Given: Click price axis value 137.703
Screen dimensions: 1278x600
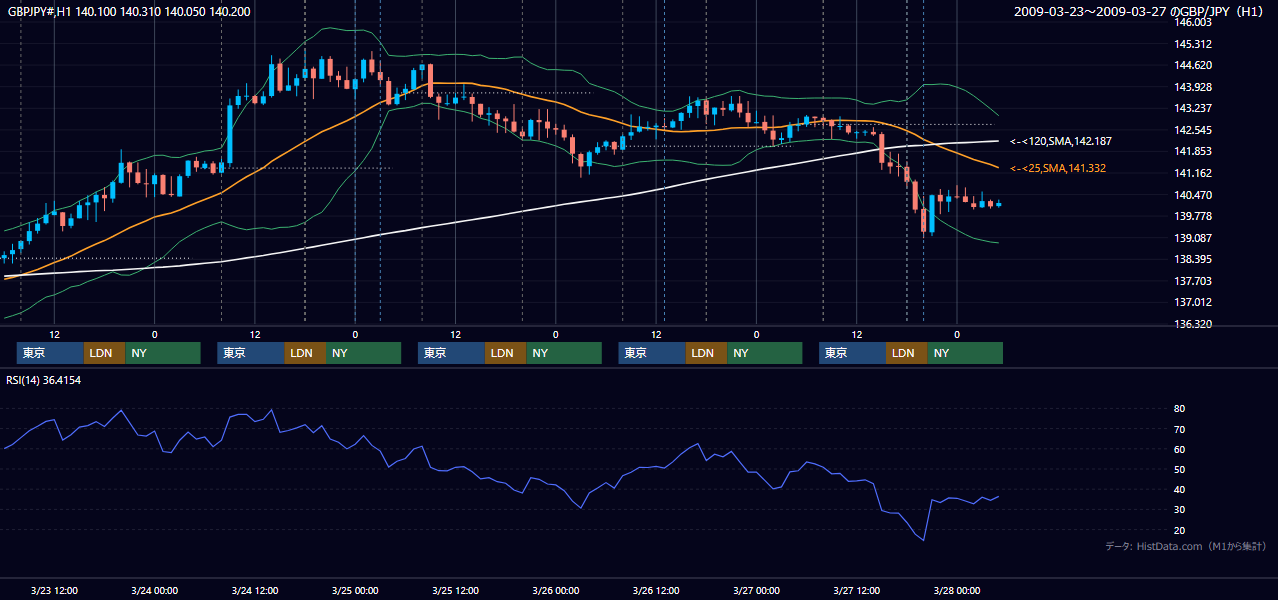Looking at the screenshot, I should pyautogui.click(x=1192, y=281).
